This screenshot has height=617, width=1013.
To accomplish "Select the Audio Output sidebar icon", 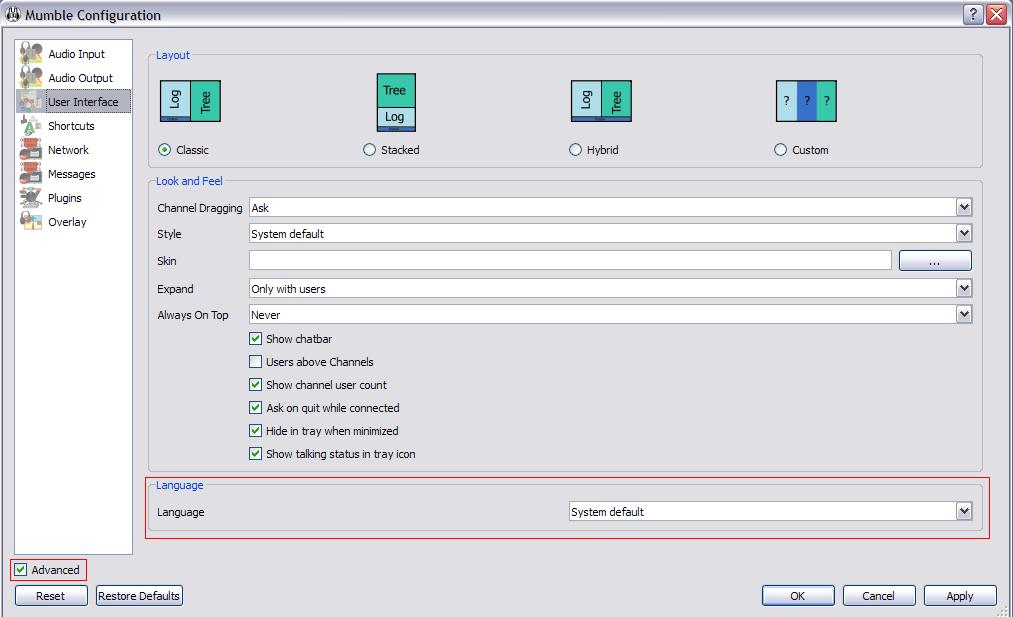I will (31, 78).
